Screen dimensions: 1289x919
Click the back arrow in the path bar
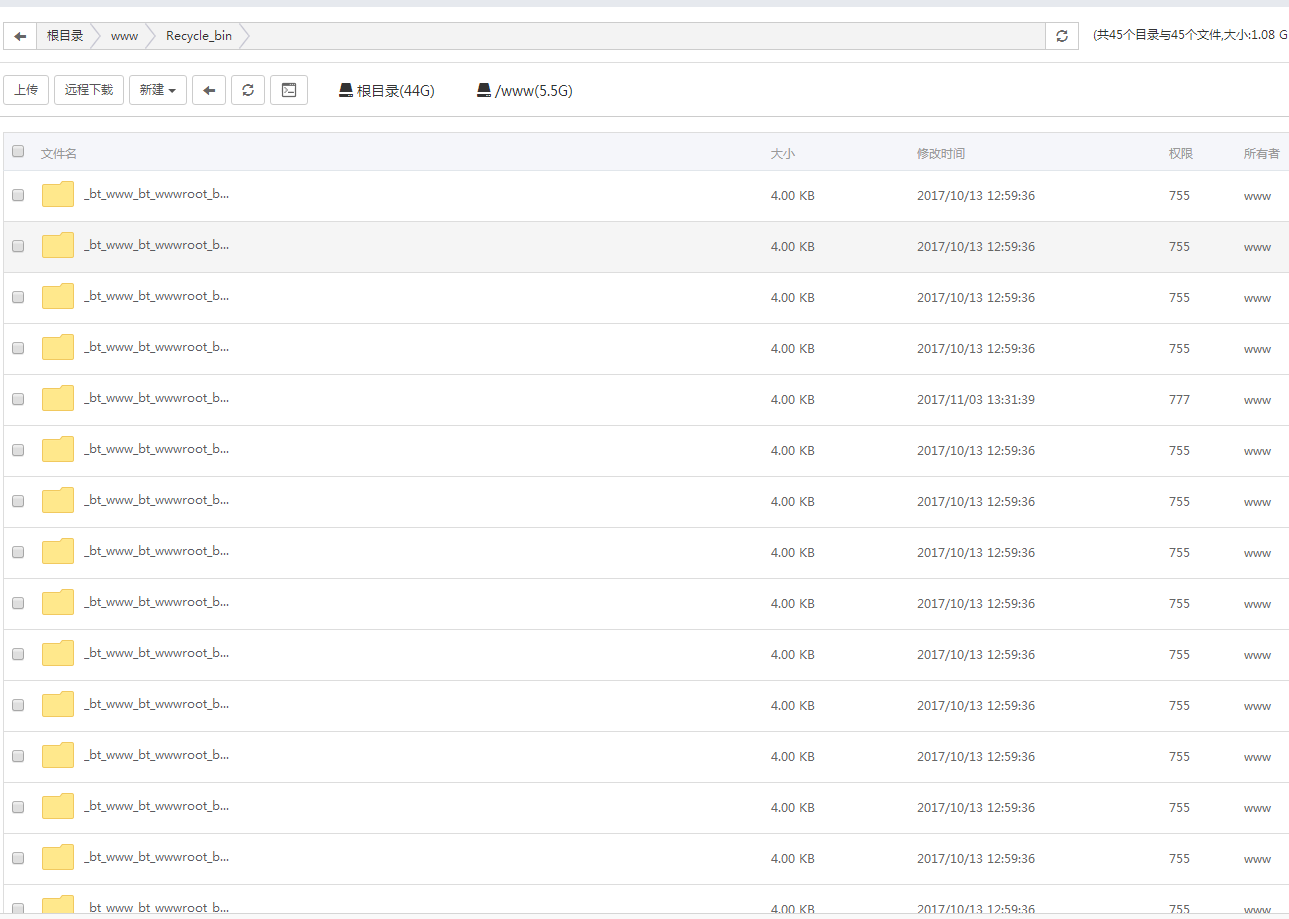click(20, 36)
